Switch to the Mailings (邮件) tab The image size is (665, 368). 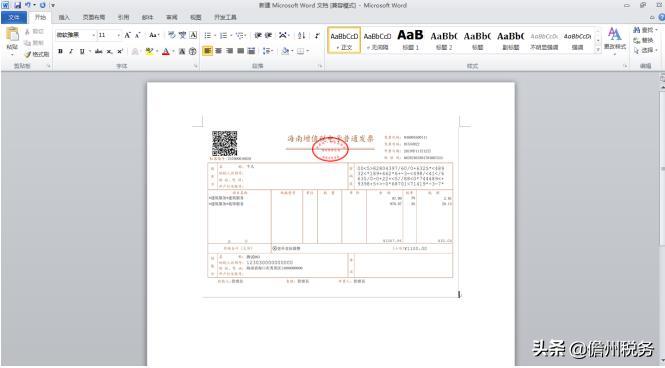(148, 17)
